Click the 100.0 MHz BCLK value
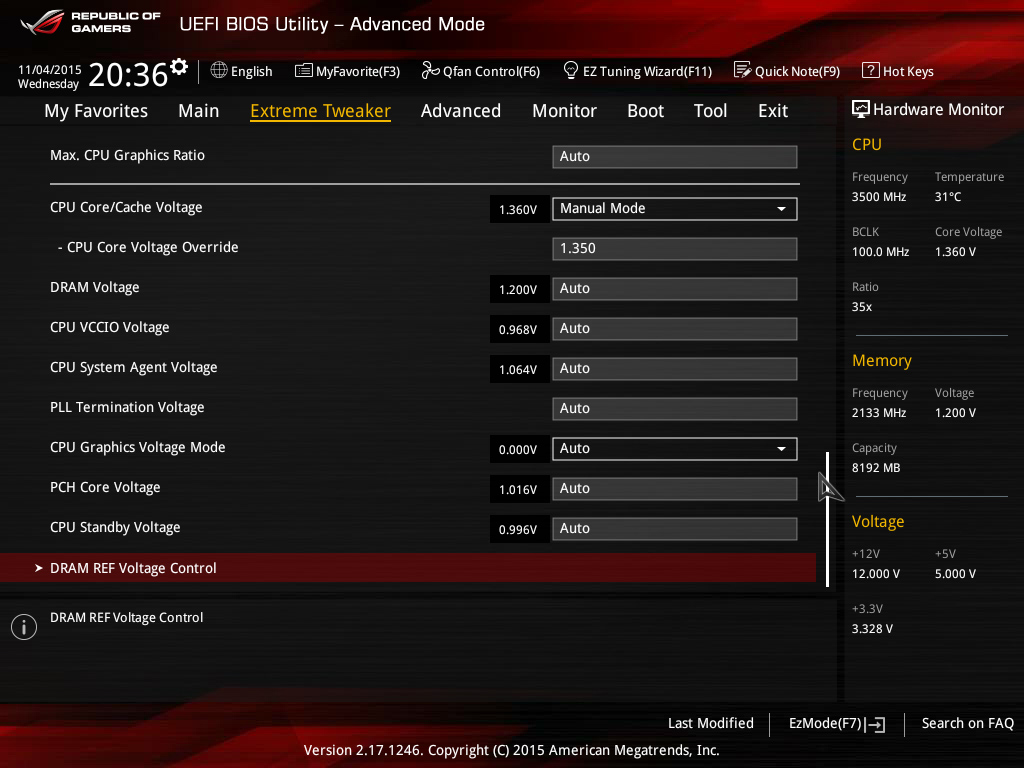This screenshot has height=768, width=1024. (880, 251)
